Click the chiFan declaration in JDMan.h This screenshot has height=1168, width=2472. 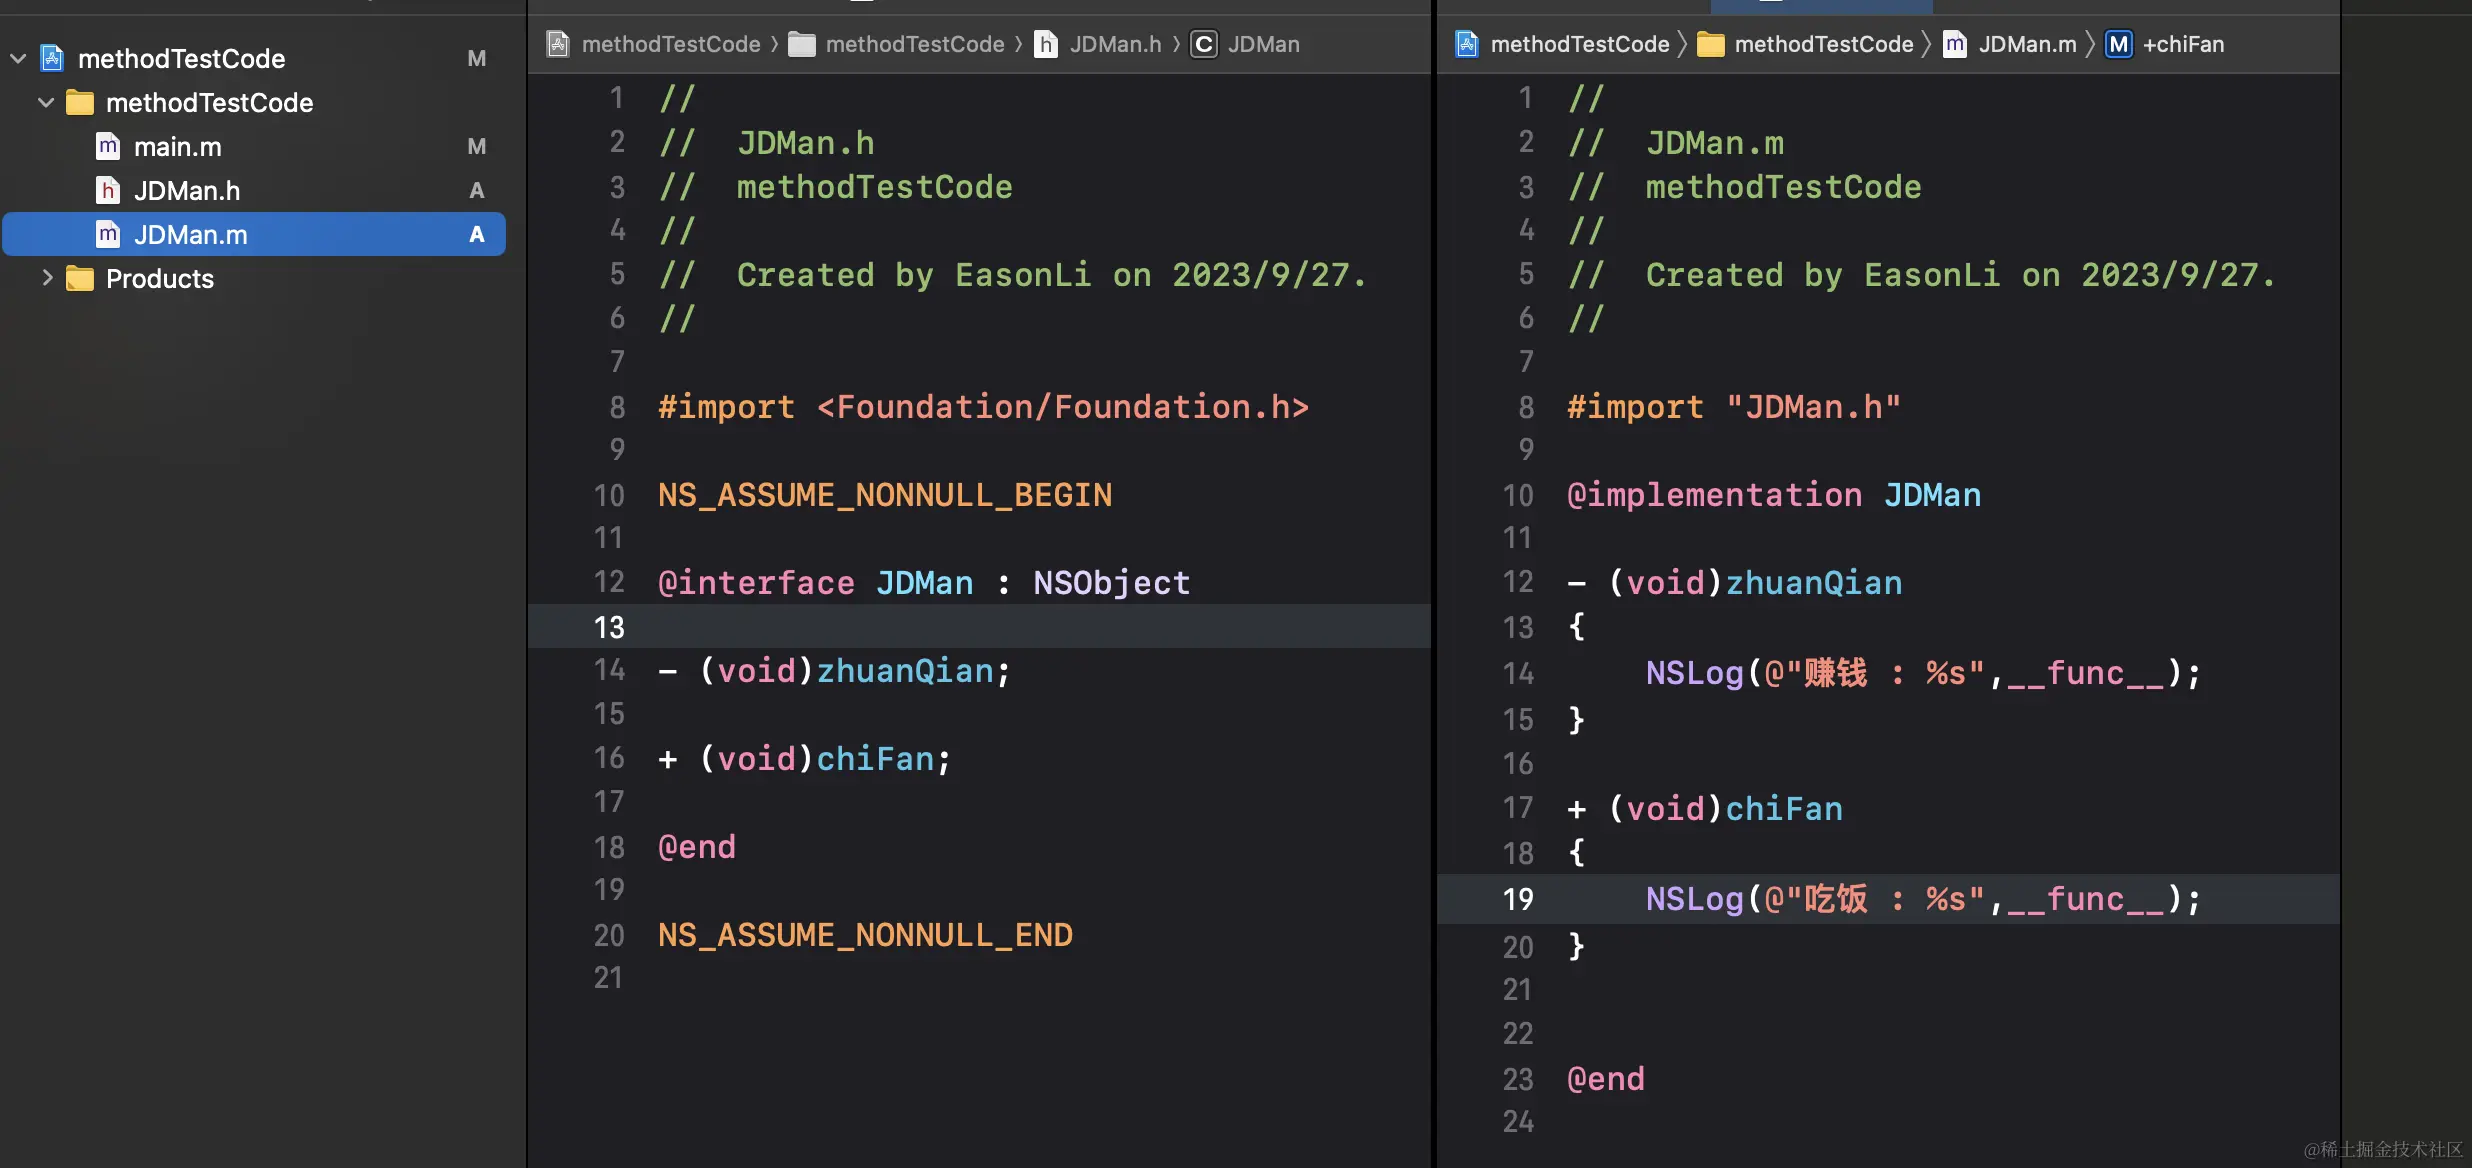coord(805,759)
